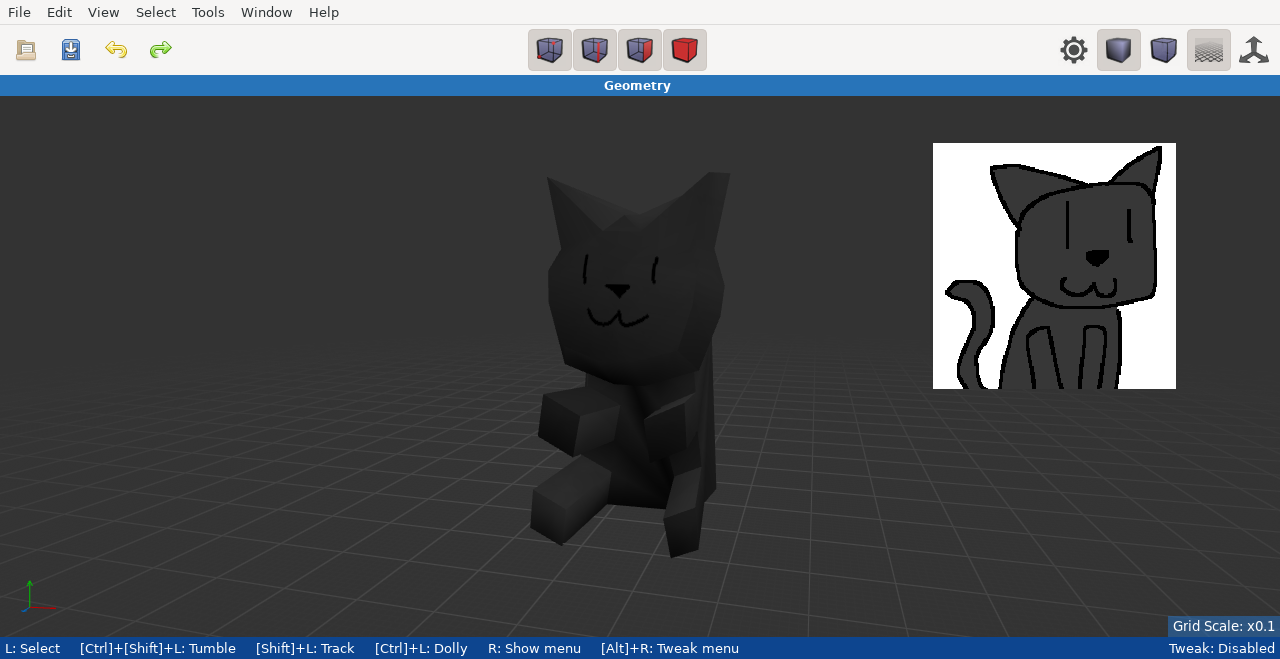Expand the Window menu
Screen dimensions: 1280x659
pos(266,12)
